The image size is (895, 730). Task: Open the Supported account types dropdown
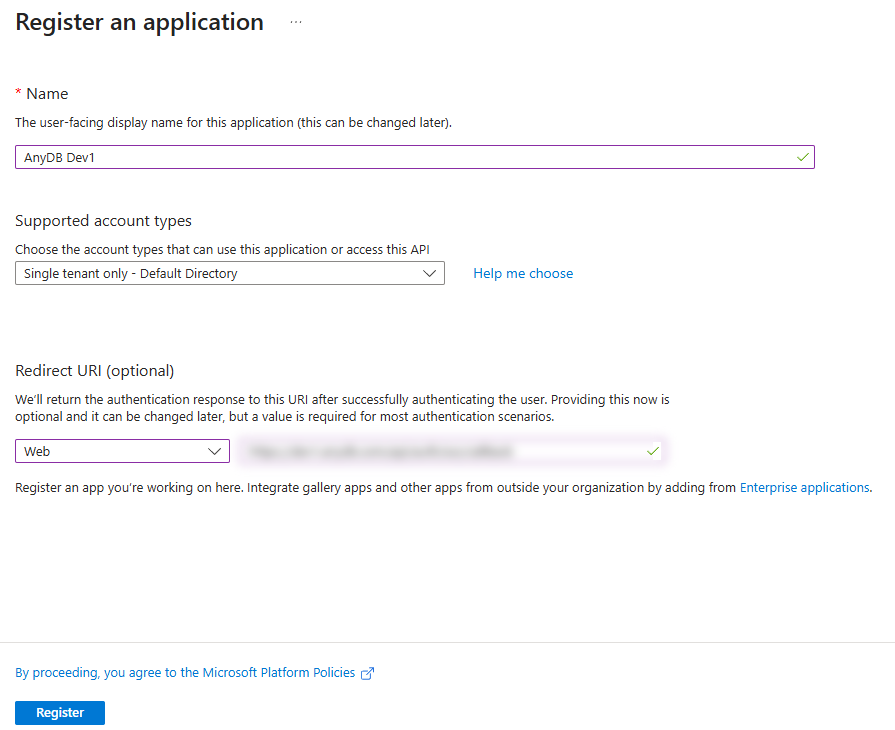tap(229, 273)
